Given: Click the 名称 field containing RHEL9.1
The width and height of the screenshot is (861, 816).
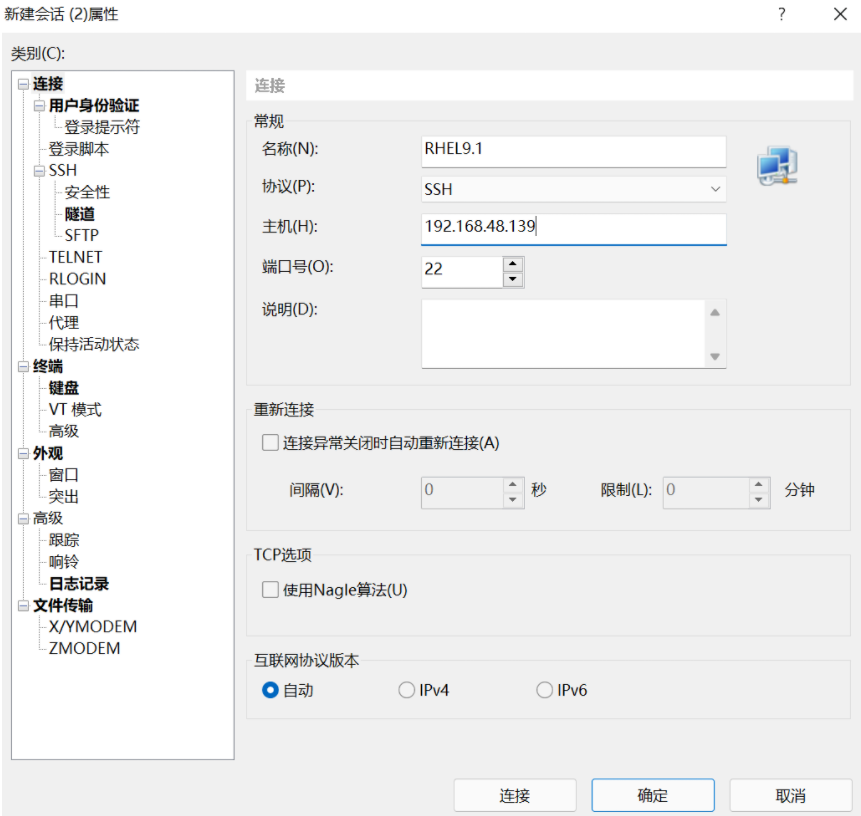Looking at the screenshot, I should [574, 152].
